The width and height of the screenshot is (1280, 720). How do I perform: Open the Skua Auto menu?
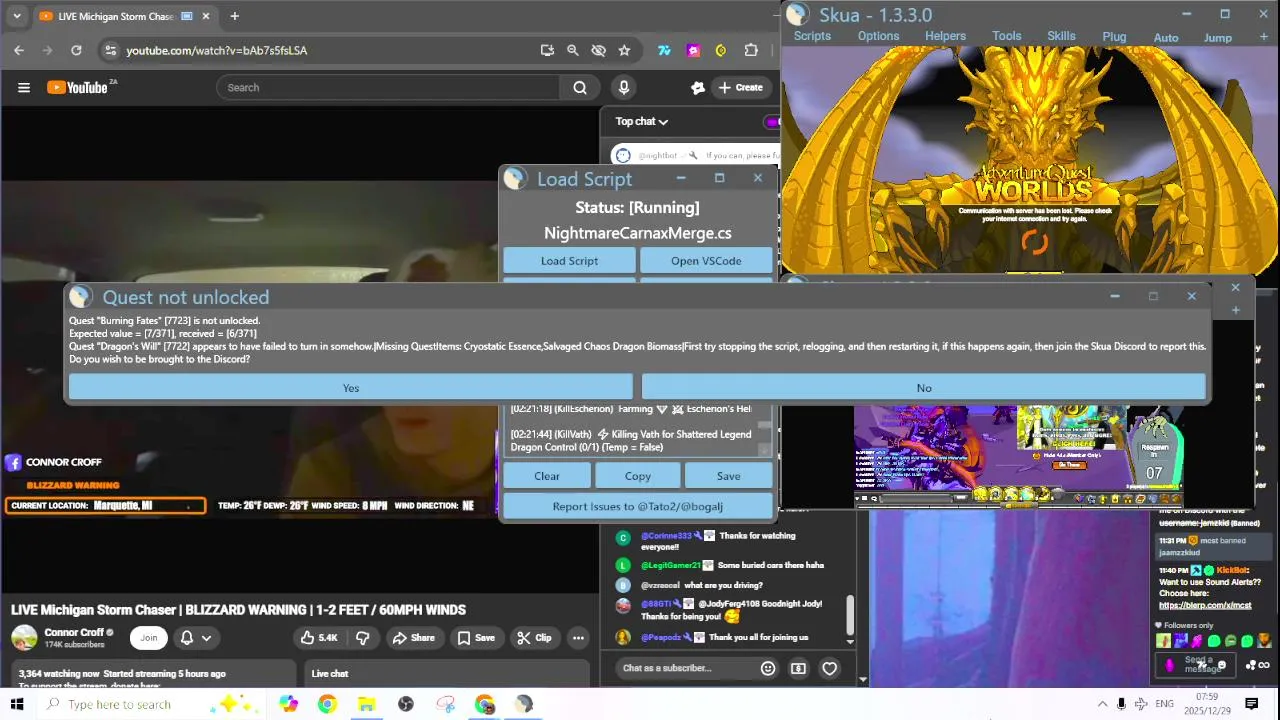[x=1166, y=38]
